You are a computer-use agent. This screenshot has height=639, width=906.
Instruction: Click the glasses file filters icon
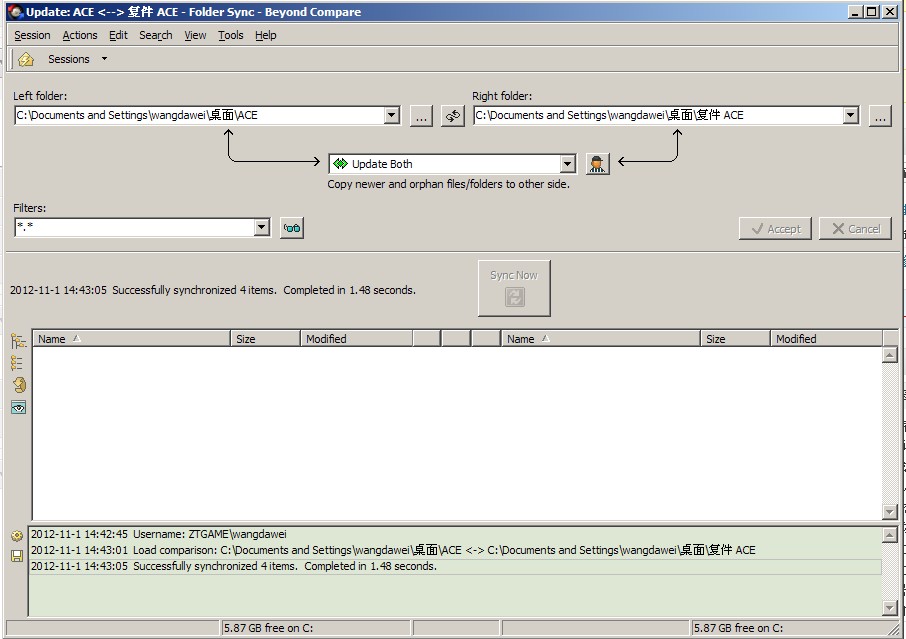tap(292, 228)
